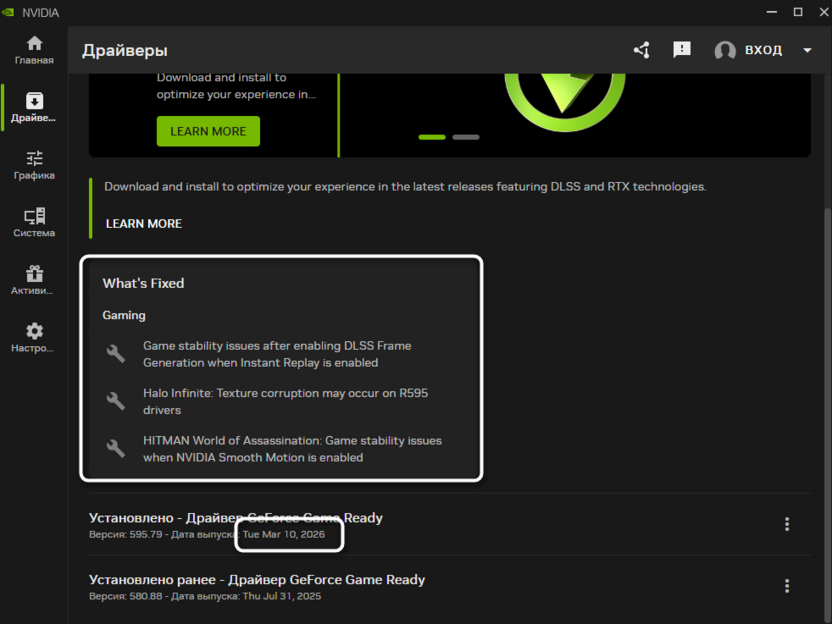This screenshot has width=832, height=624.
Task: Click the Thu Jul 31, 2025 release date line
Action: pos(205,596)
